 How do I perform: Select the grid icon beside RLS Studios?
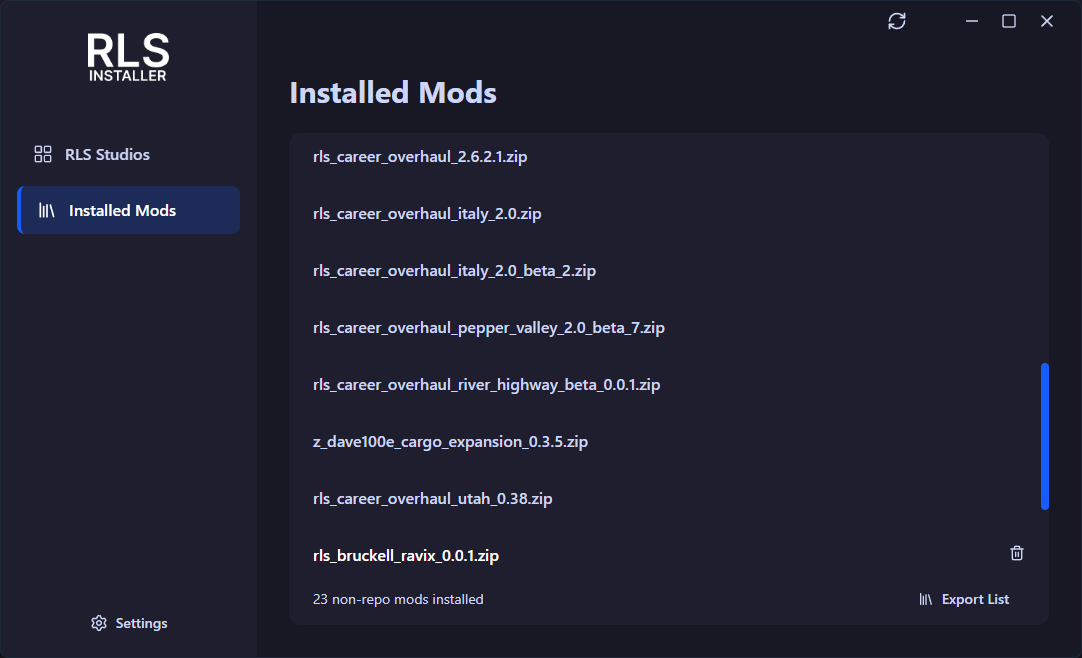[x=42, y=154]
